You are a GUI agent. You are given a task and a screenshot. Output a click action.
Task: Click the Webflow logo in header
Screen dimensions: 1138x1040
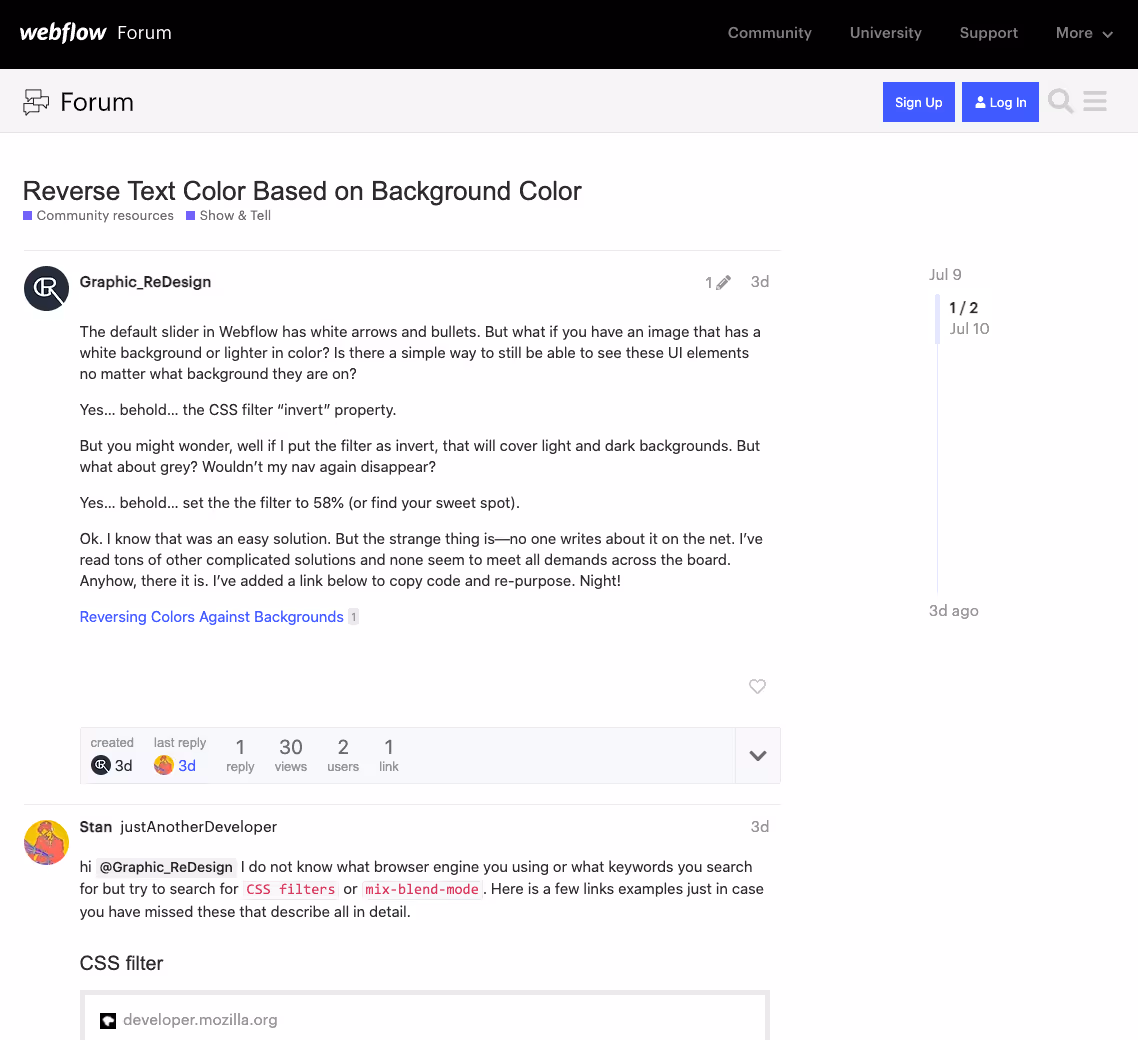[63, 33]
